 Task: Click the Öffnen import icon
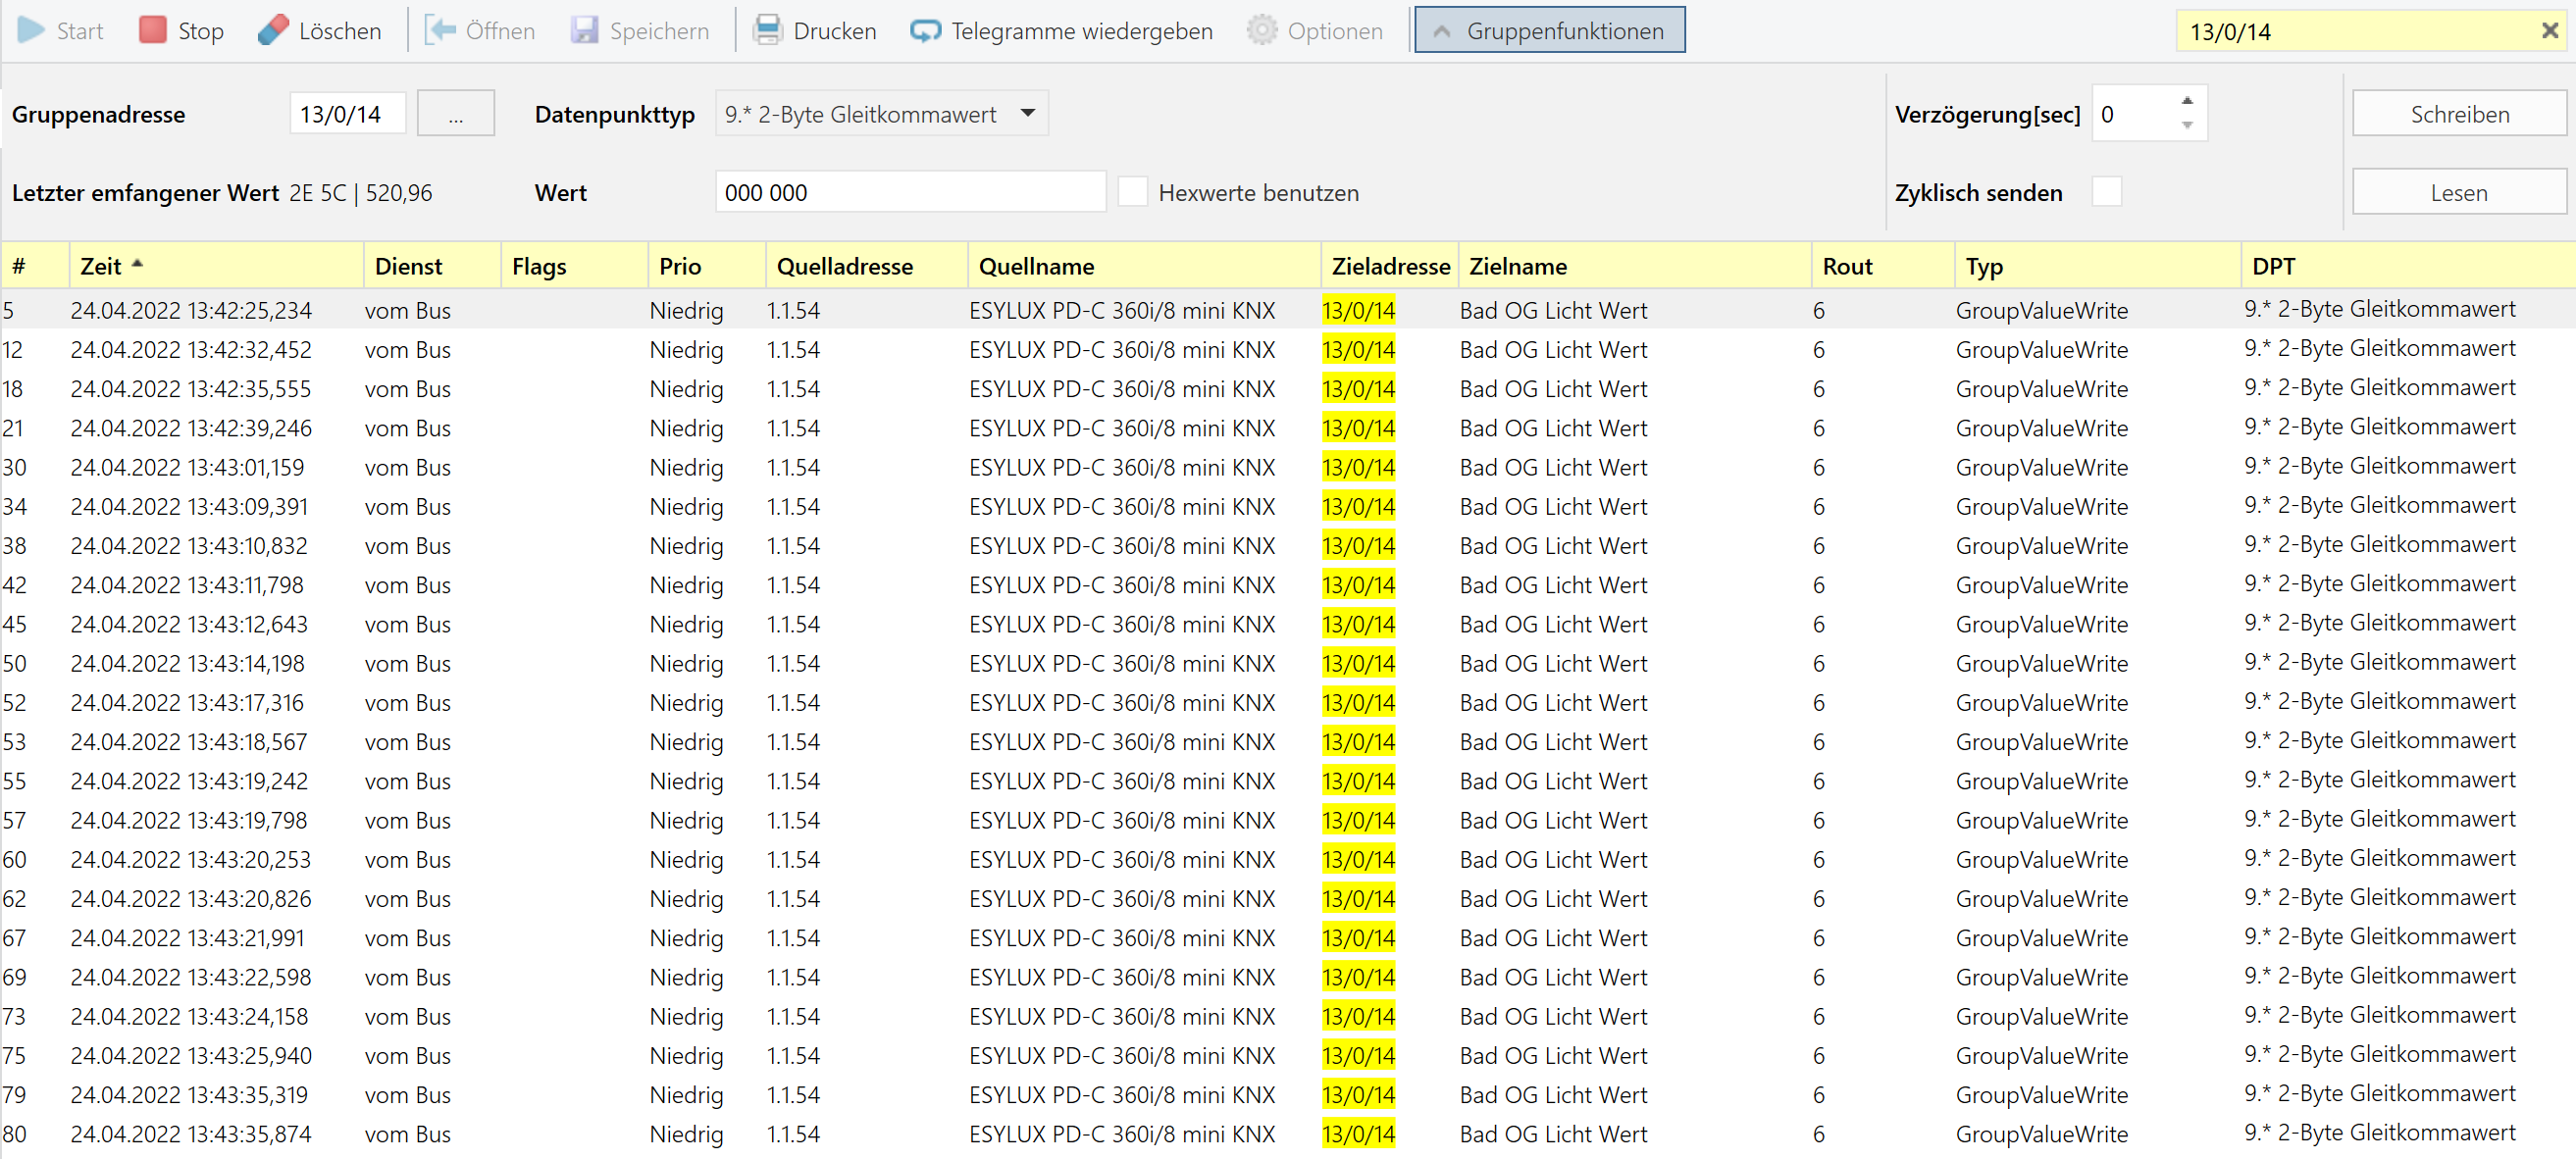click(x=440, y=30)
